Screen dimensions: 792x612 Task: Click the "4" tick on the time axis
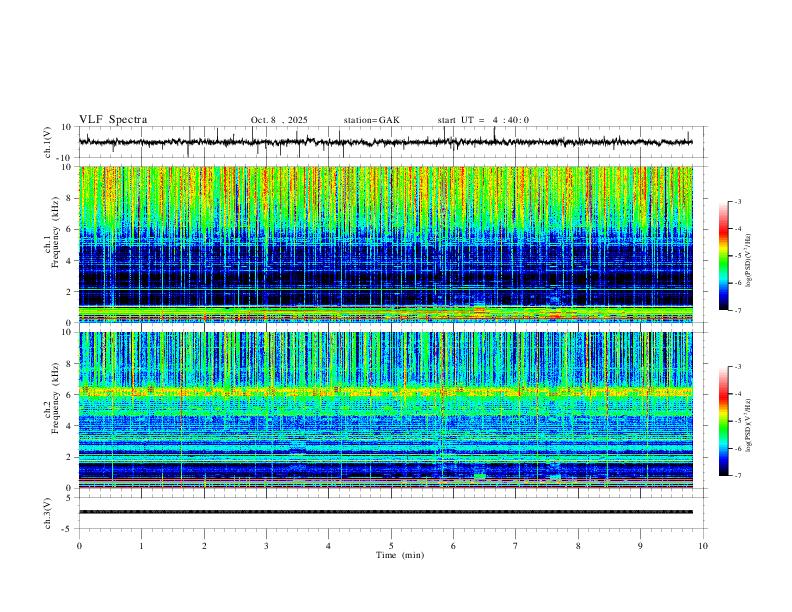pyautogui.click(x=328, y=546)
